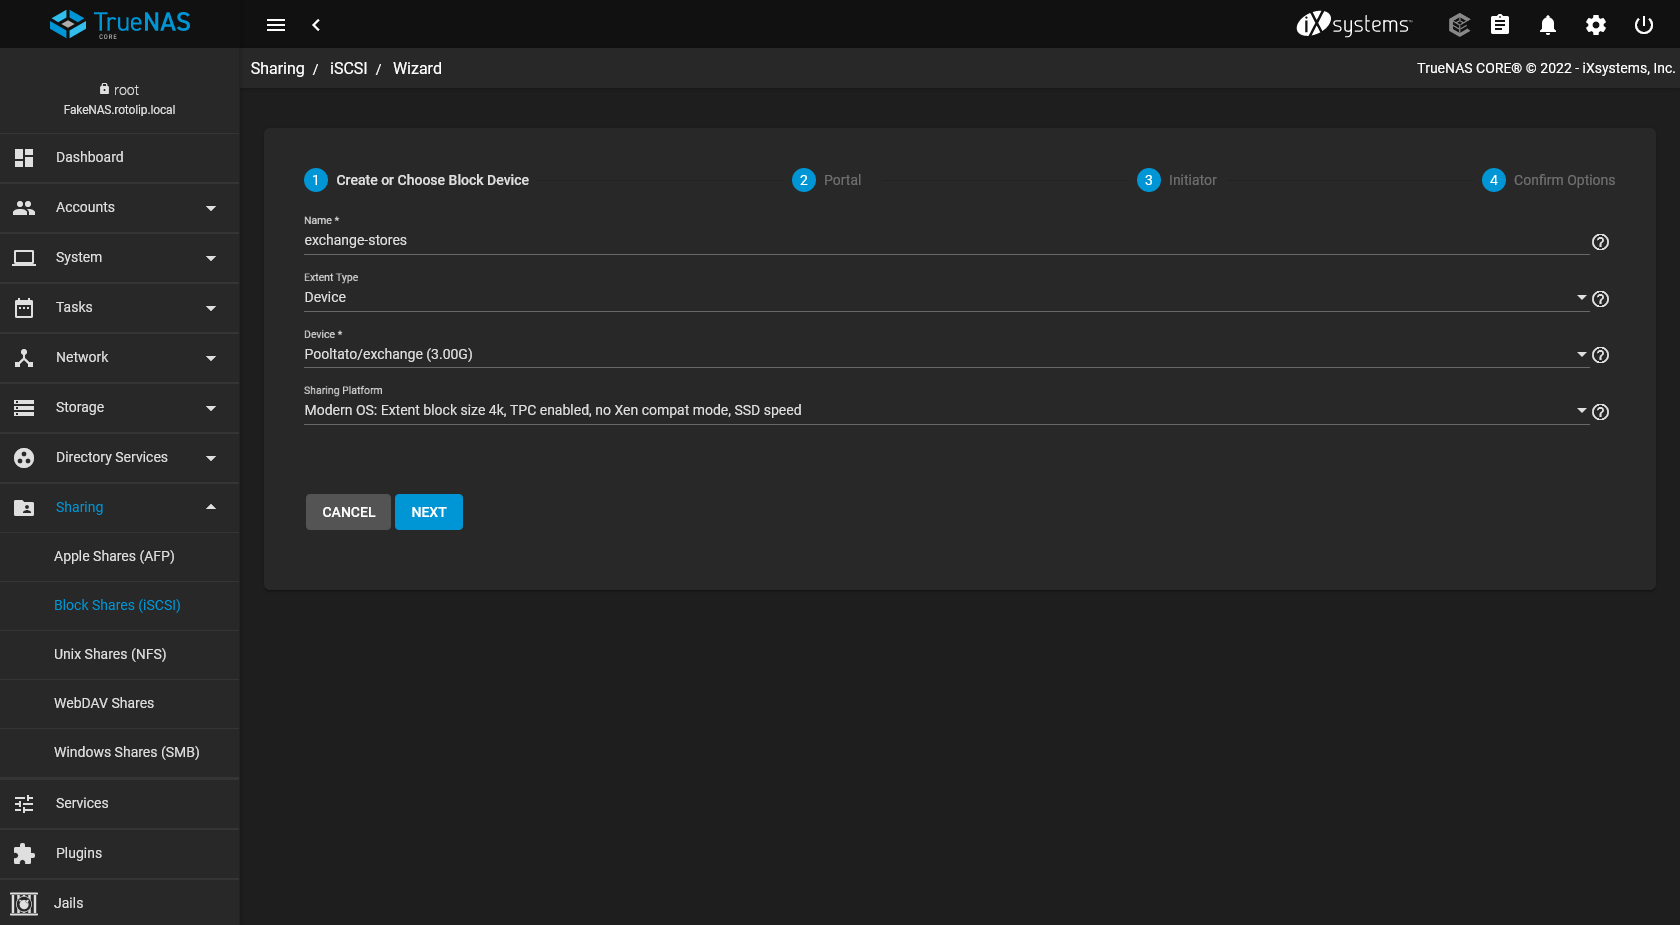
Task: Click the NEXT button
Action: pos(429,511)
